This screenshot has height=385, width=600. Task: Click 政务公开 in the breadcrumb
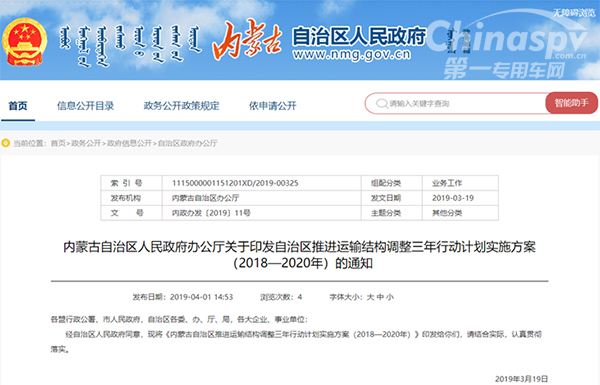click(86, 143)
